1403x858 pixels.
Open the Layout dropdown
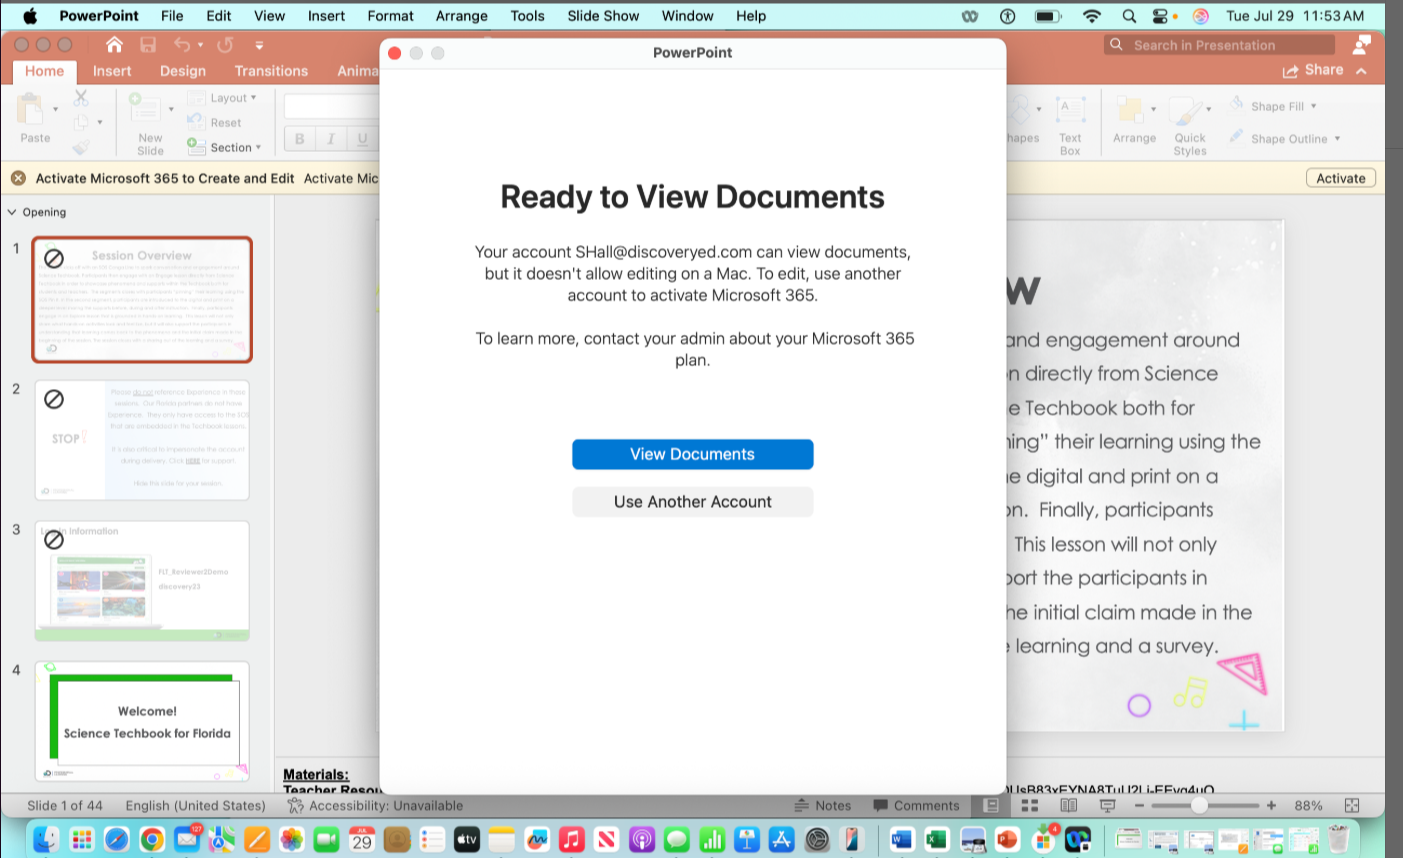tap(222, 98)
